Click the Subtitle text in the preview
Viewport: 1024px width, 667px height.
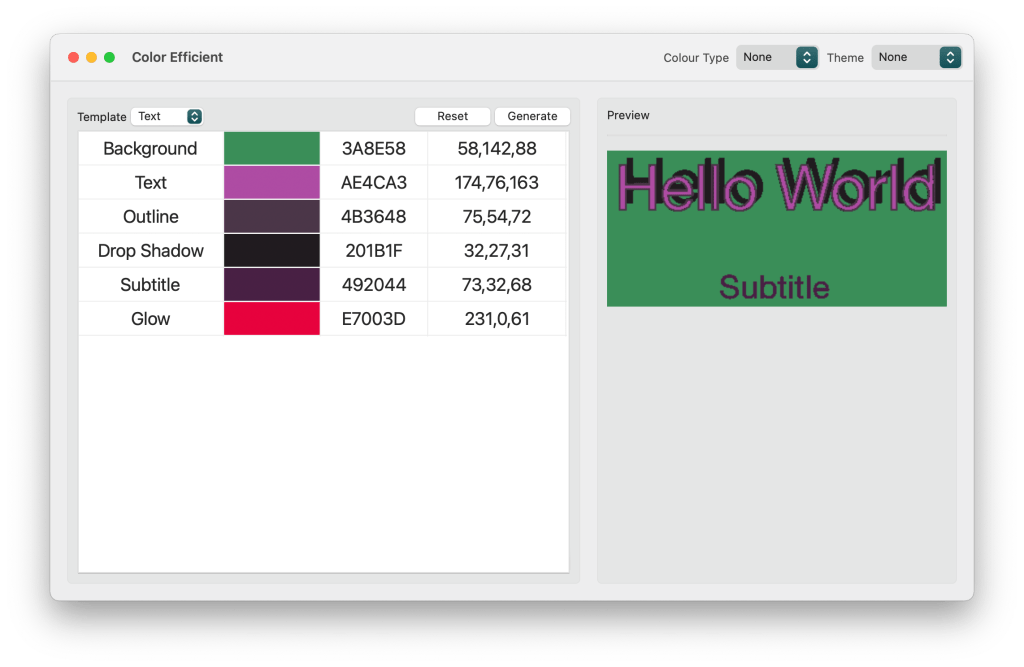point(774,287)
